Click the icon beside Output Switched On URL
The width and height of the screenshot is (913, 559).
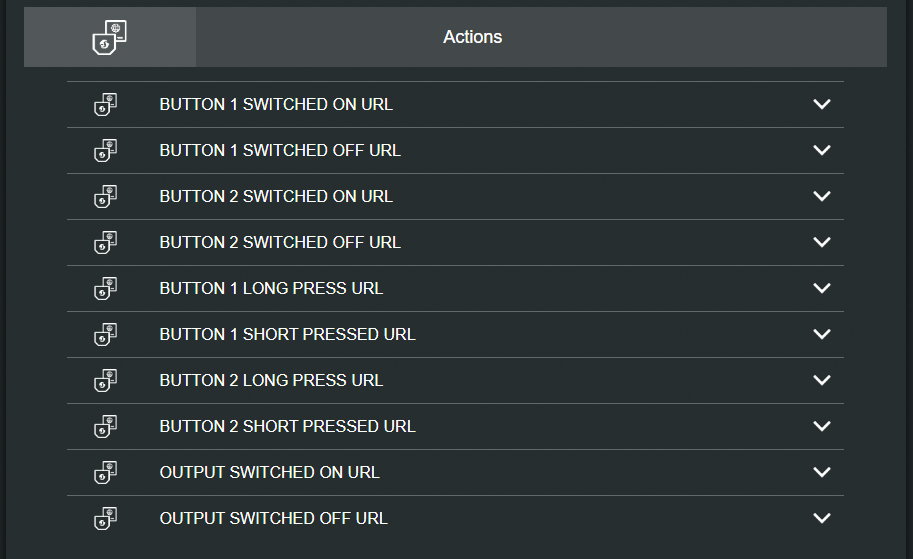click(105, 472)
